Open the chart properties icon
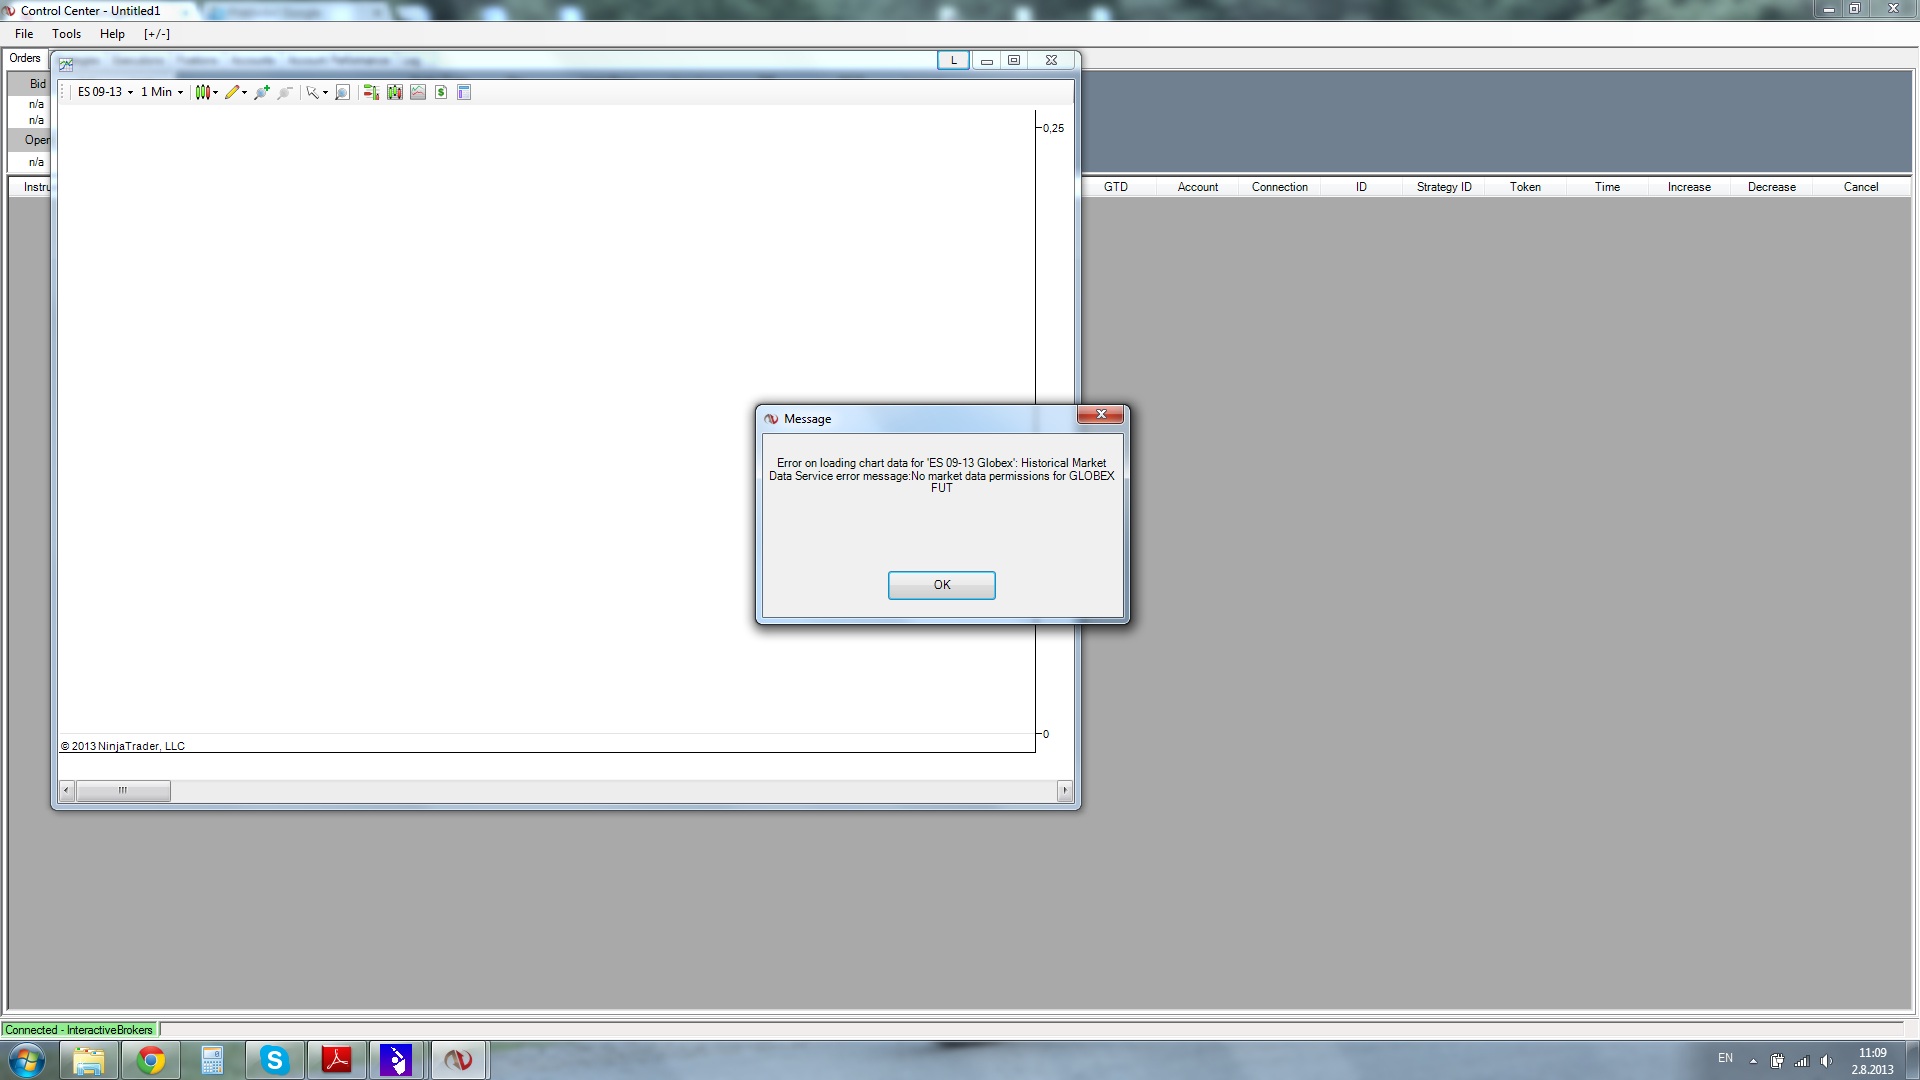The image size is (1920, 1080). pyautogui.click(x=464, y=92)
